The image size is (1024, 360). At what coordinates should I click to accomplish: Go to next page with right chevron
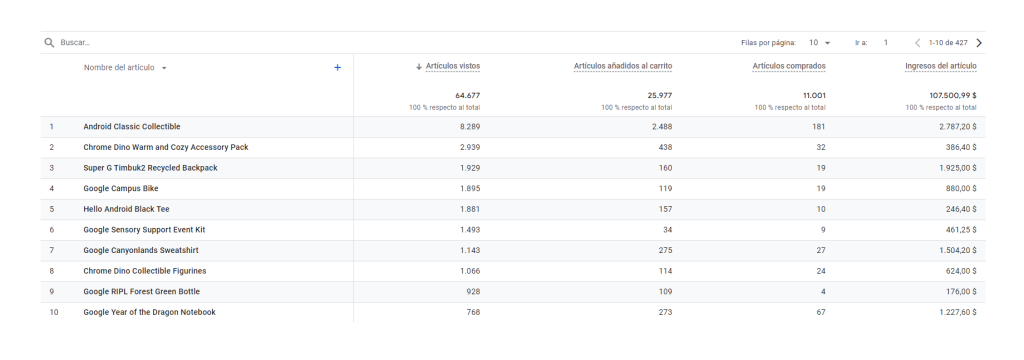(978, 42)
